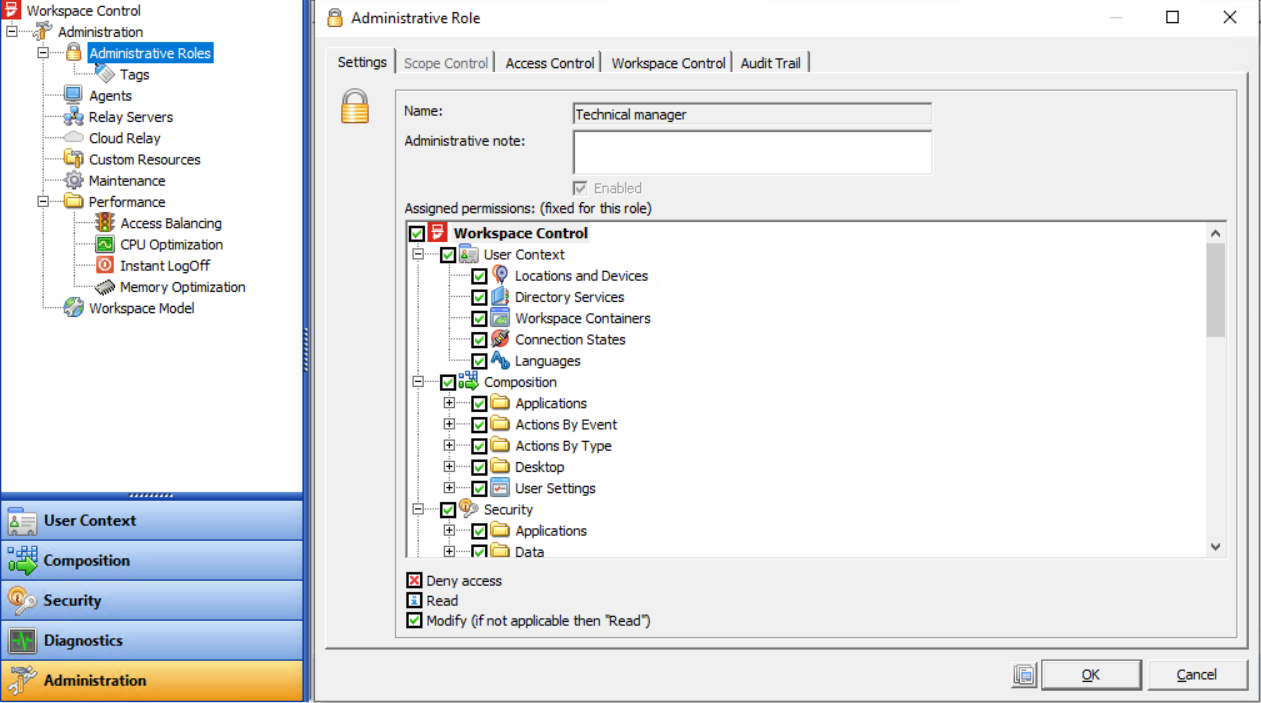Switch to the Access Control tab

point(549,62)
